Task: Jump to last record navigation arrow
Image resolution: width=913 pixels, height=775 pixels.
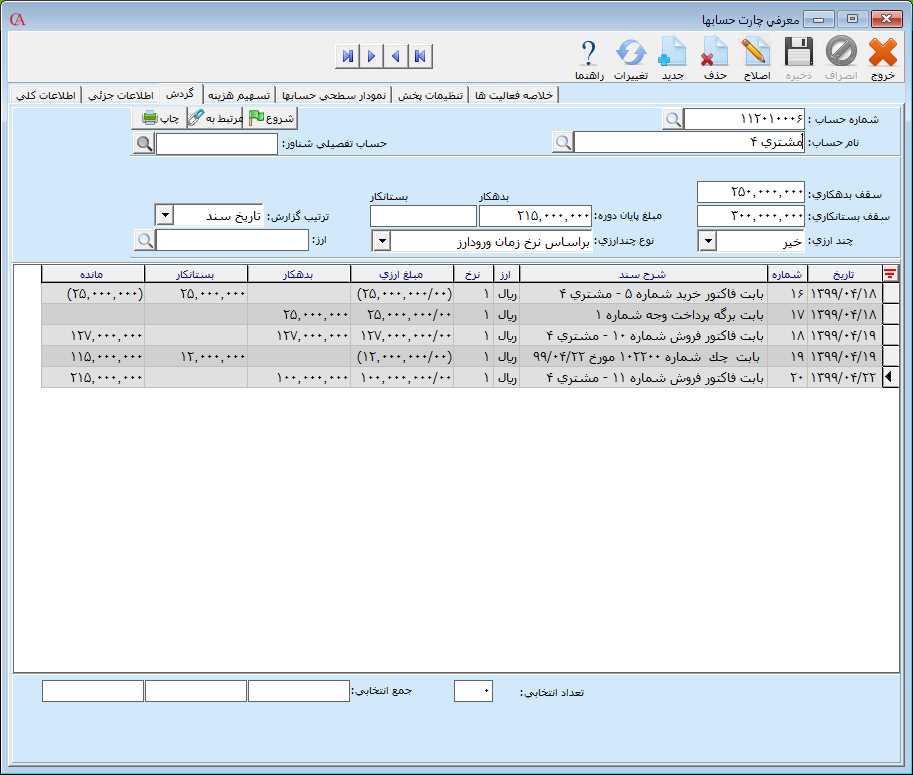Action: tap(347, 56)
